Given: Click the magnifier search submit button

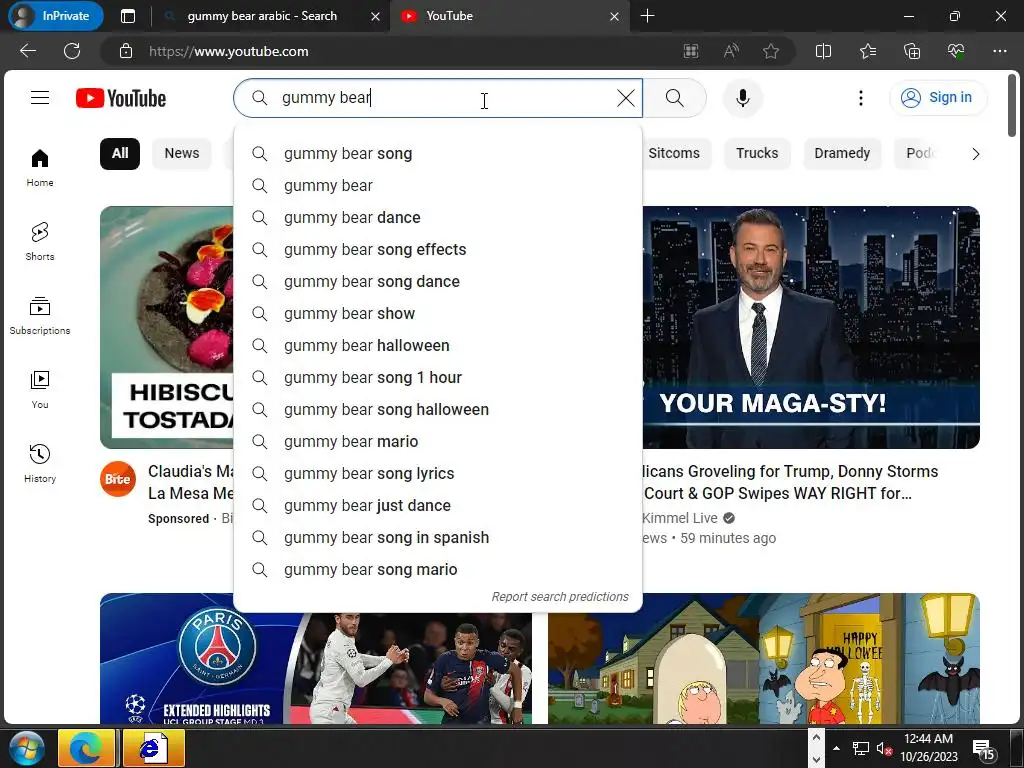Looking at the screenshot, I should coord(675,98).
